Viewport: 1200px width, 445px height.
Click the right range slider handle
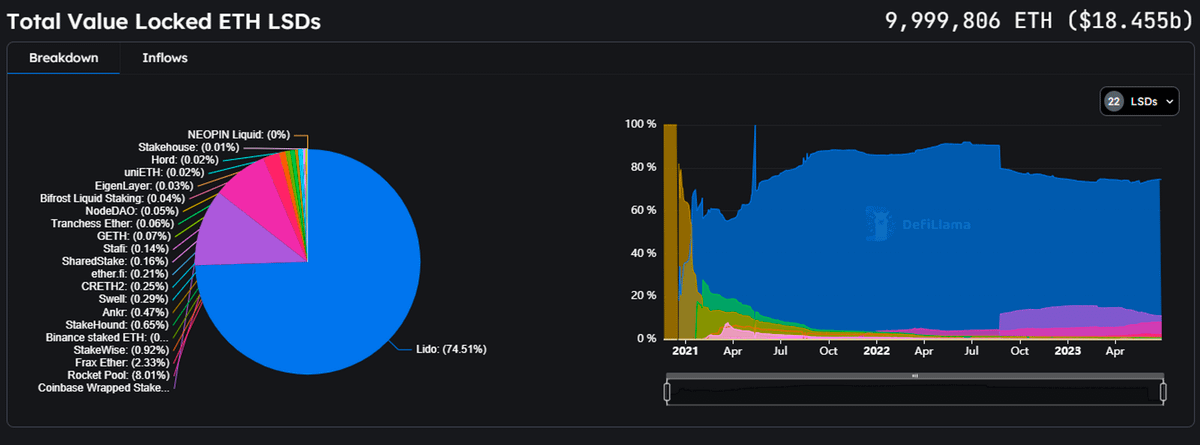click(1163, 392)
